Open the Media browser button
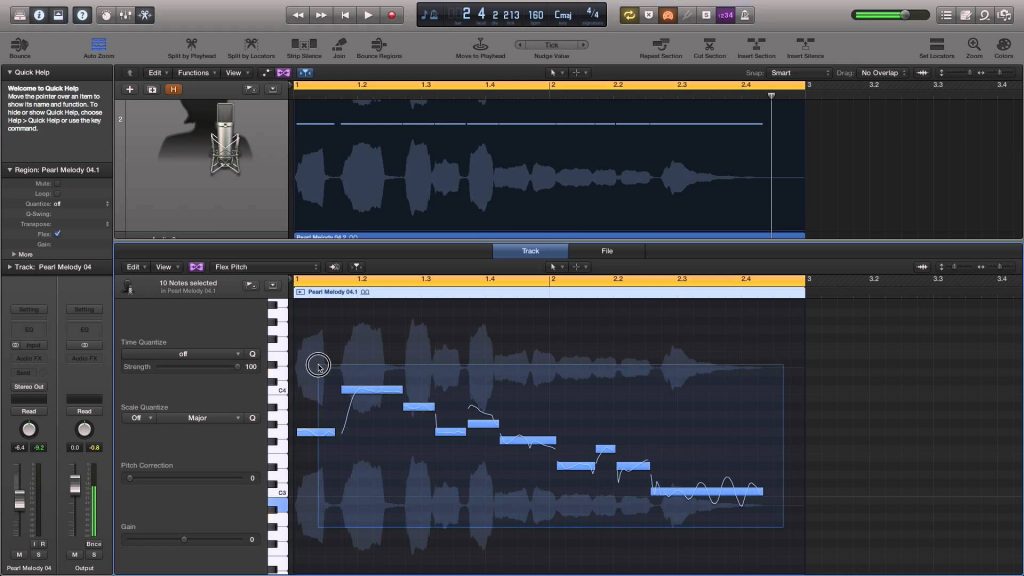This screenshot has width=1024, height=576. pos(1004,14)
